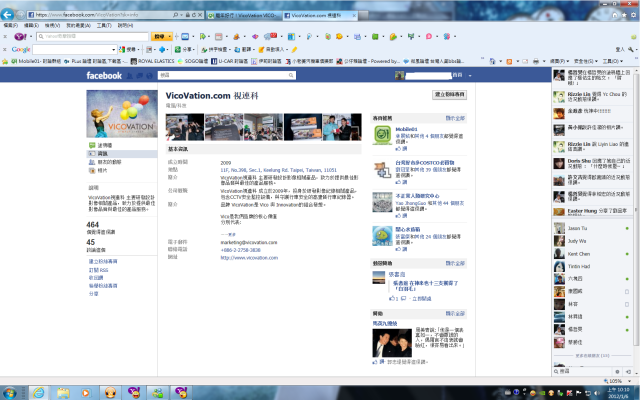This screenshot has height=400, width=640.
Task: Open the 我的最愛(A) menu
Action: [x=78, y=25]
